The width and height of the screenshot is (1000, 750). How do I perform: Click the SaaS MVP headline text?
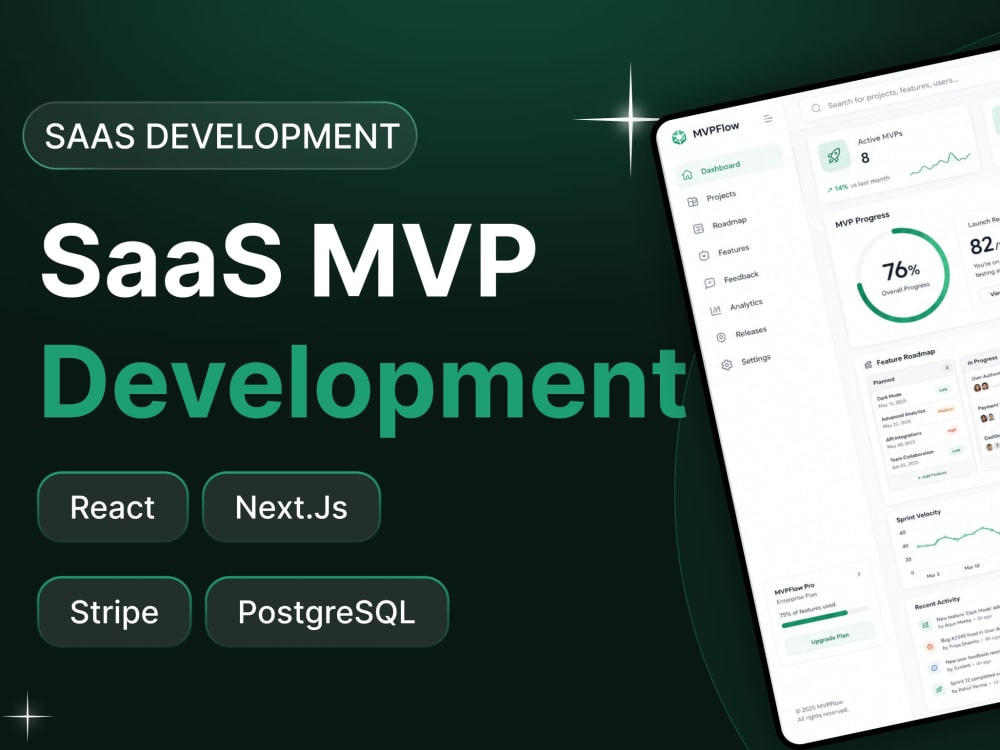click(x=288, y=261)
